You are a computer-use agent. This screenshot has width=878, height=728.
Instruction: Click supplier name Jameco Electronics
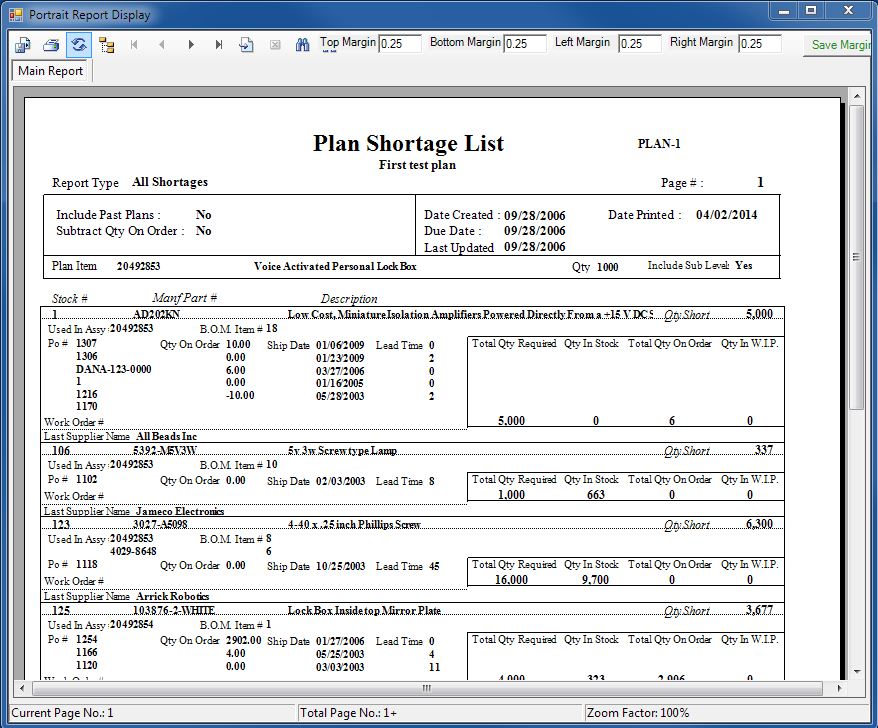click(x=180, y=511)
